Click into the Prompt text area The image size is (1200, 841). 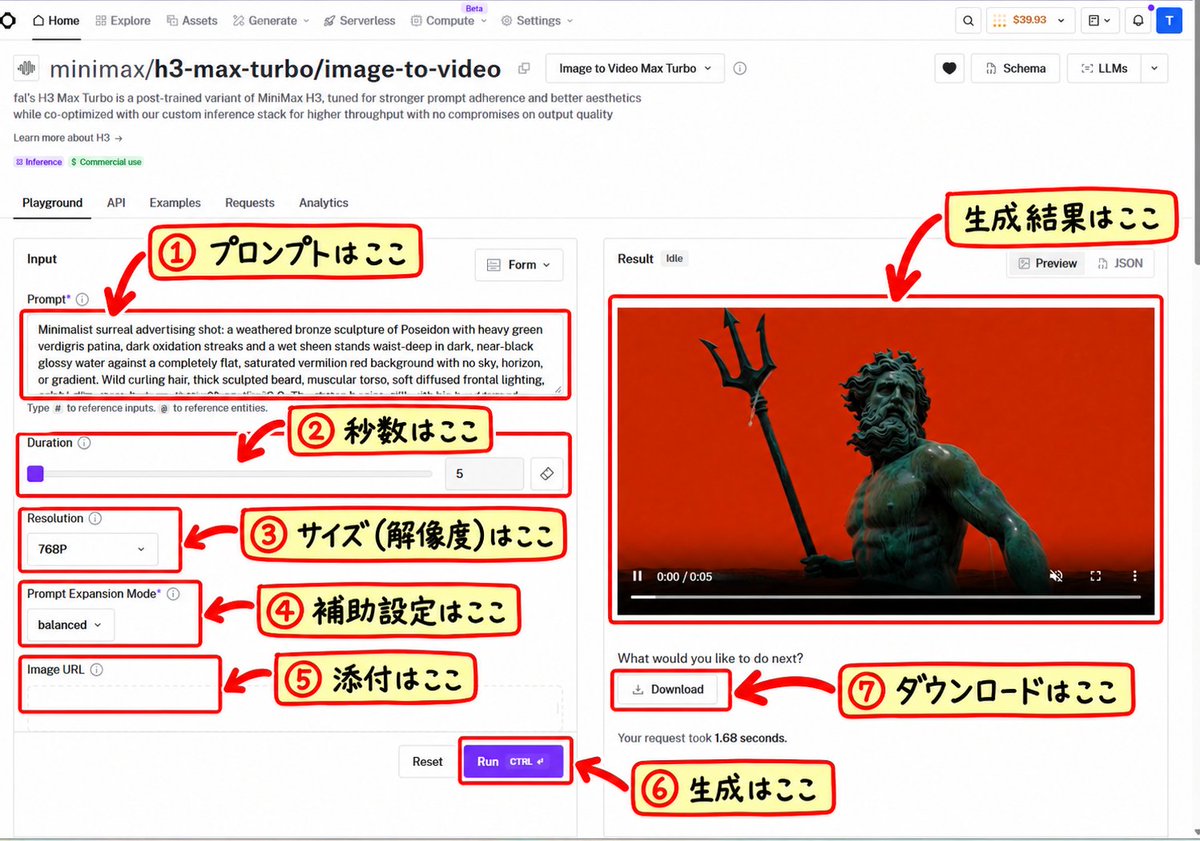(295, 356)
